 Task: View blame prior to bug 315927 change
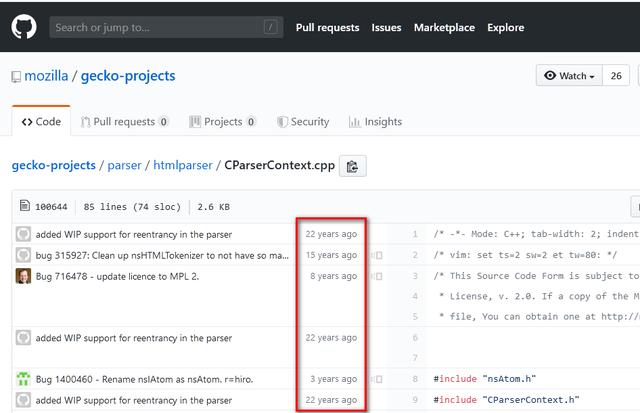377,255
